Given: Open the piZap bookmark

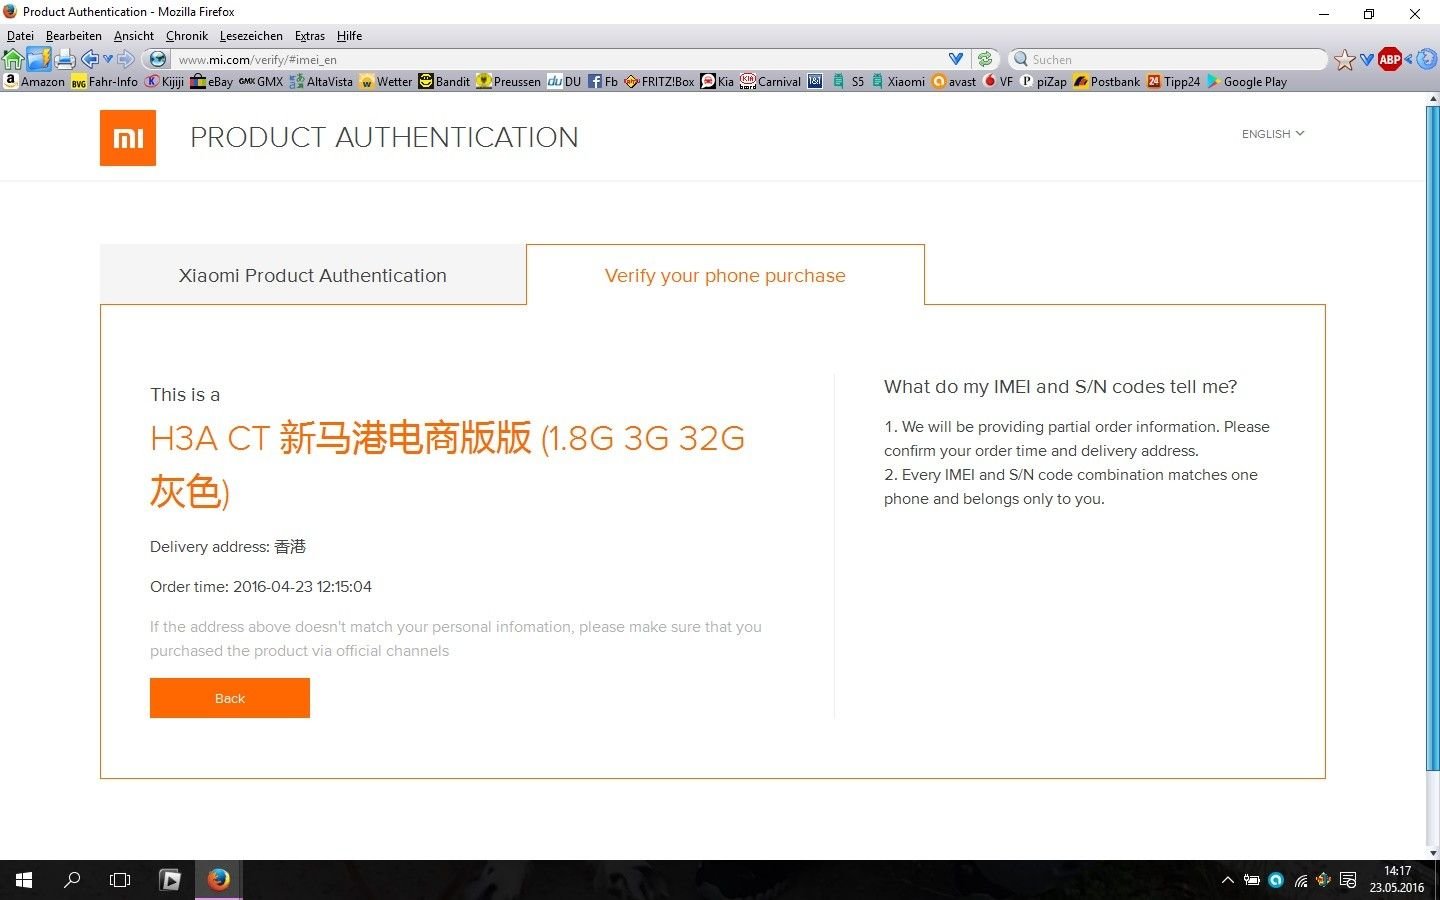Looking at the screenshot, I should 1043,81.
